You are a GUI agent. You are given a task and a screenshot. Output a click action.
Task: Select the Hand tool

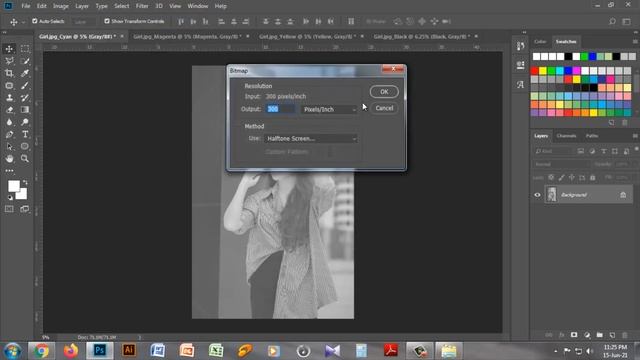coord(9,158)
